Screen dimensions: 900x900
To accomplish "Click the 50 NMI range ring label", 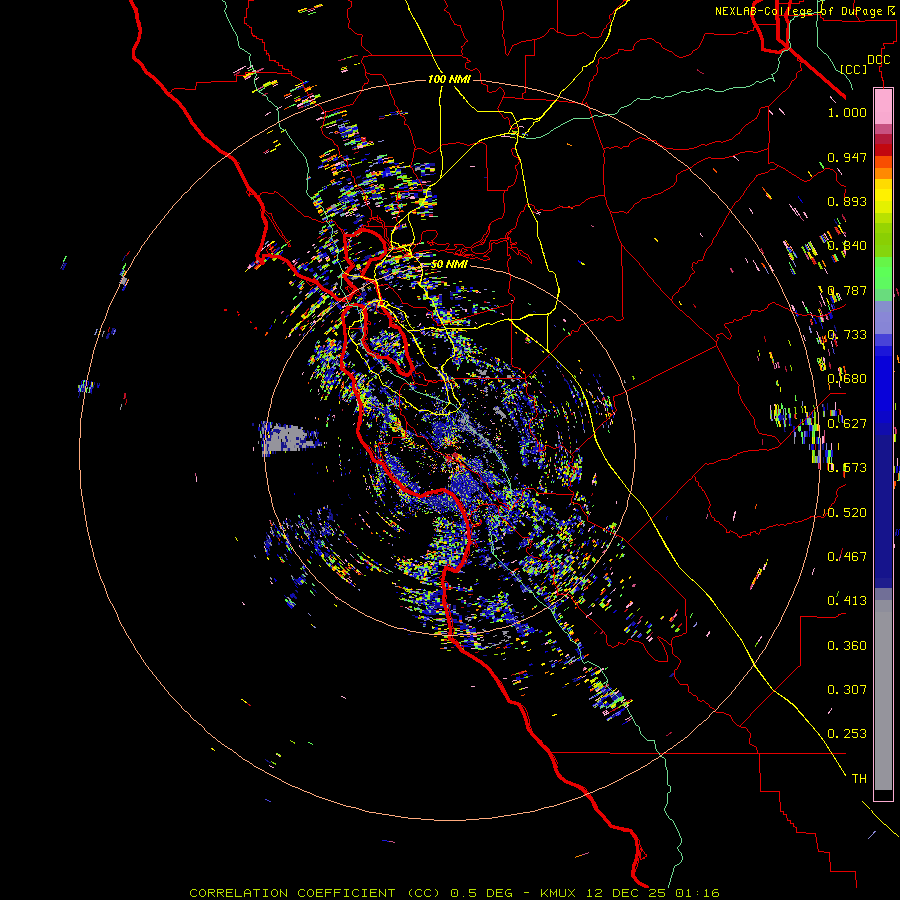I will (449, 264).
